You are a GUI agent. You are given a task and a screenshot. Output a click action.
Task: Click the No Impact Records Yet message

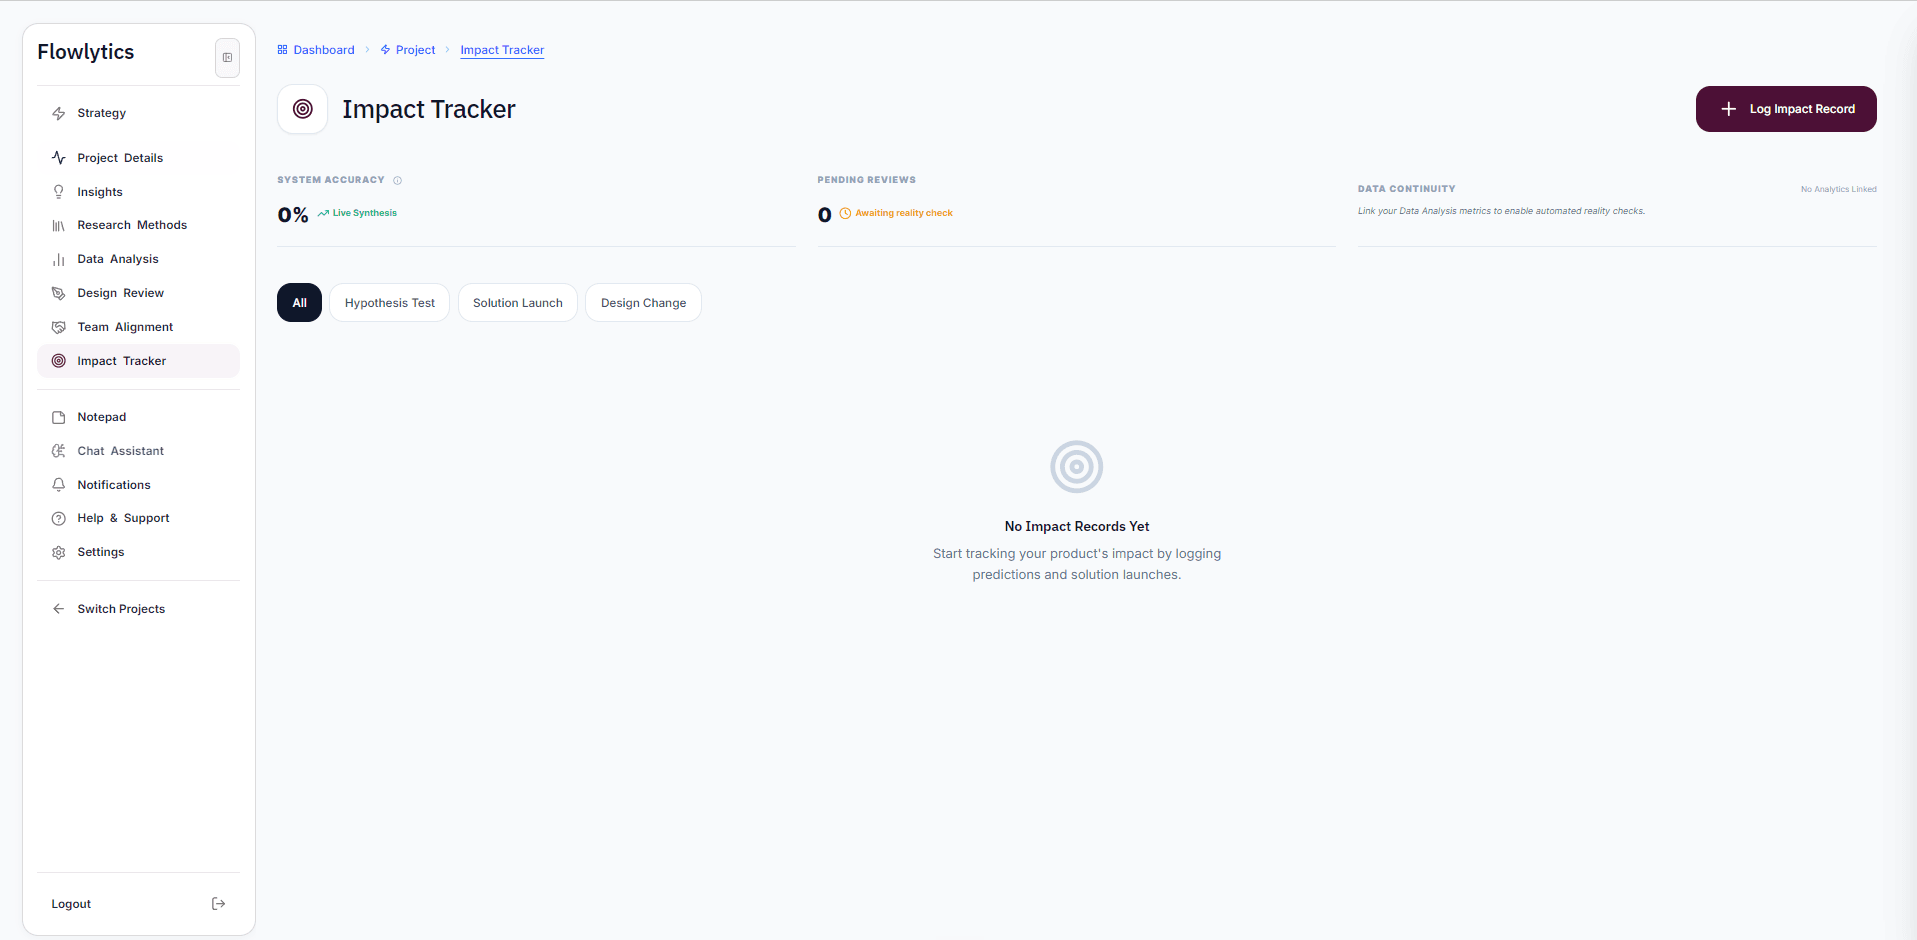1077,526
